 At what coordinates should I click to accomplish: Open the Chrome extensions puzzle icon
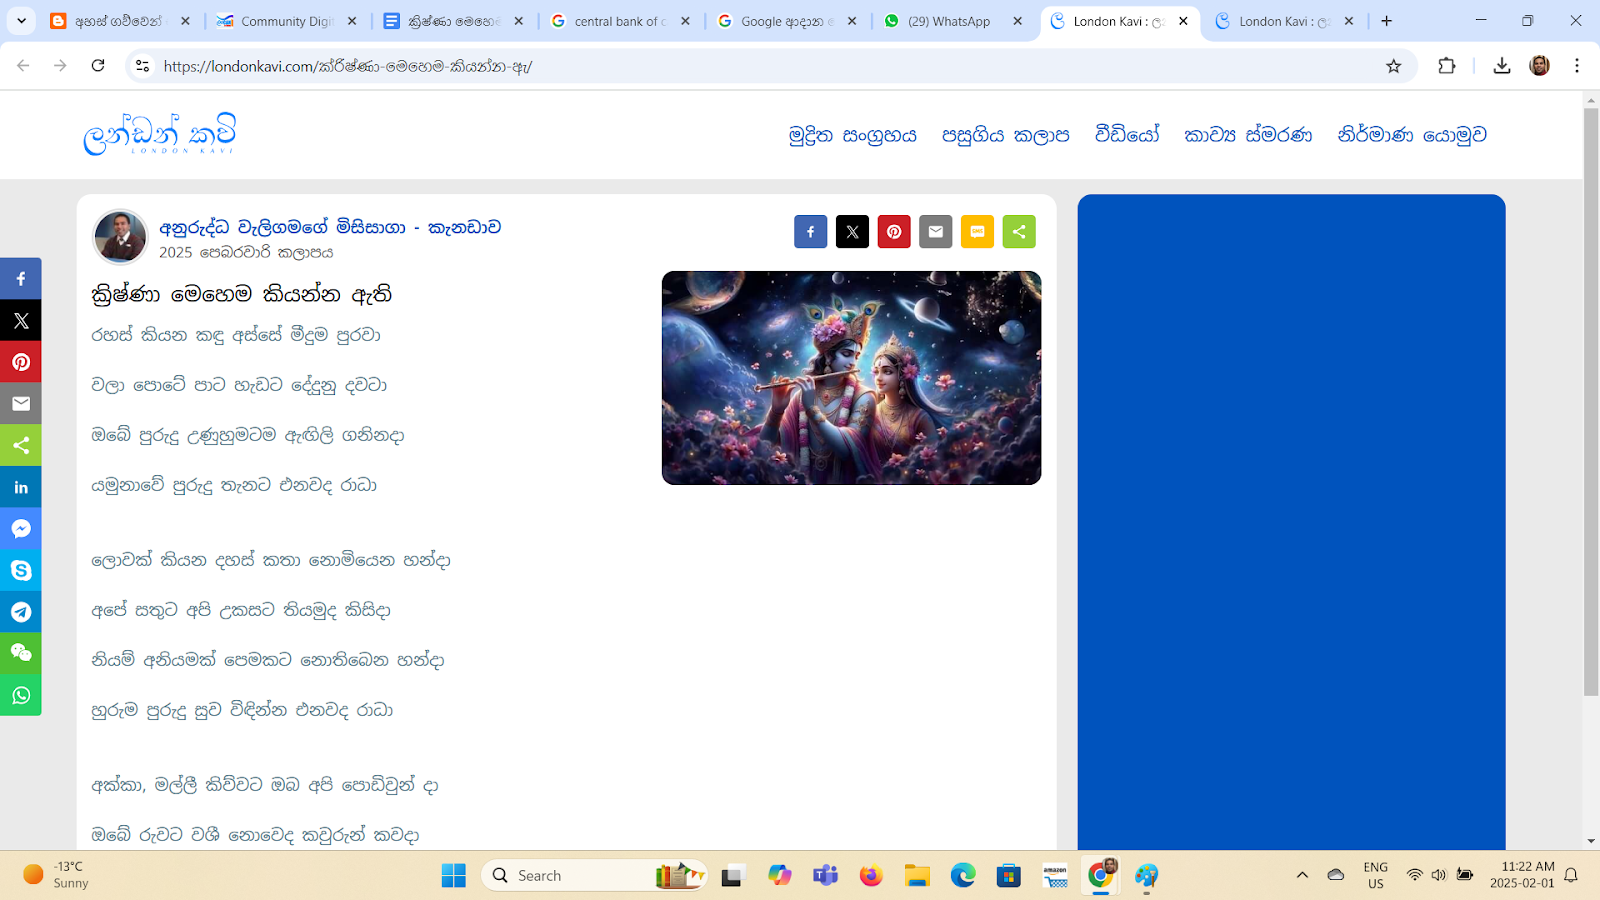1447,66
